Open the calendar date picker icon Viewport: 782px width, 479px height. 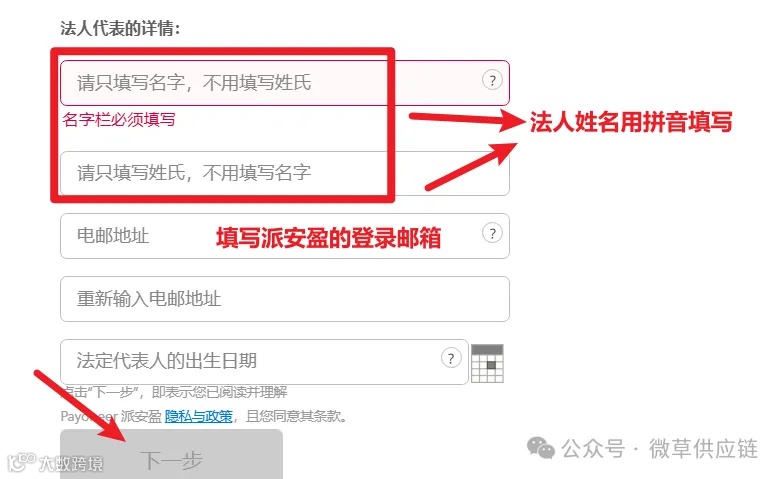(x=487, y=363)
